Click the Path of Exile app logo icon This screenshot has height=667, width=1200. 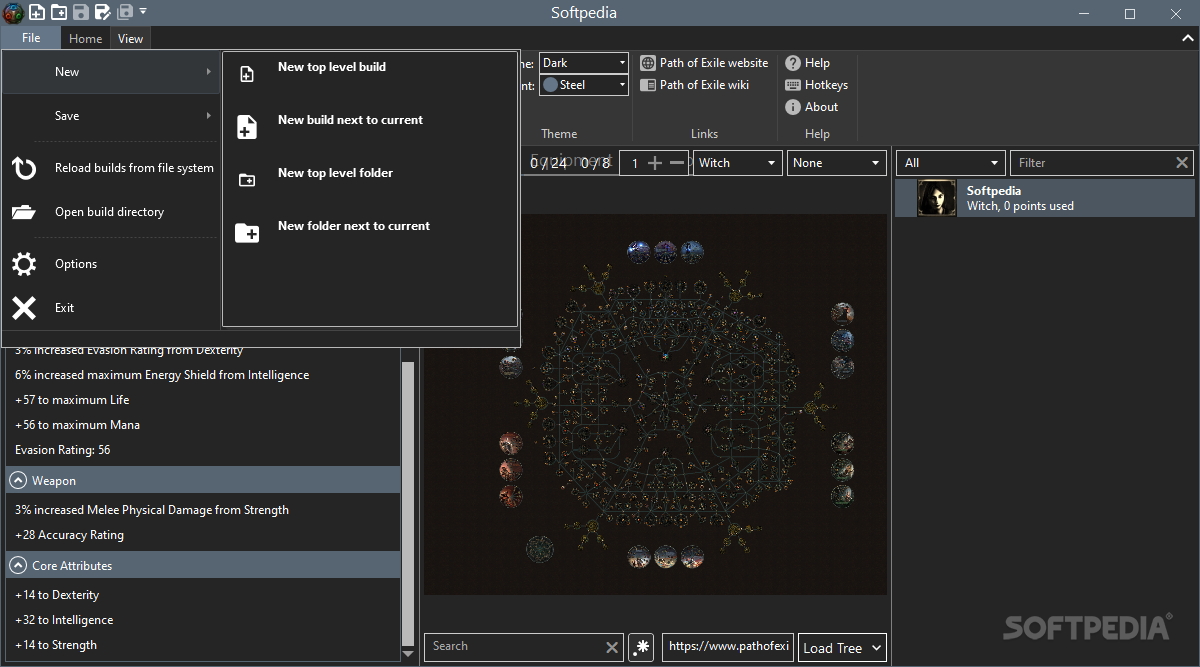pyautogui.click(x=13, y=13)
